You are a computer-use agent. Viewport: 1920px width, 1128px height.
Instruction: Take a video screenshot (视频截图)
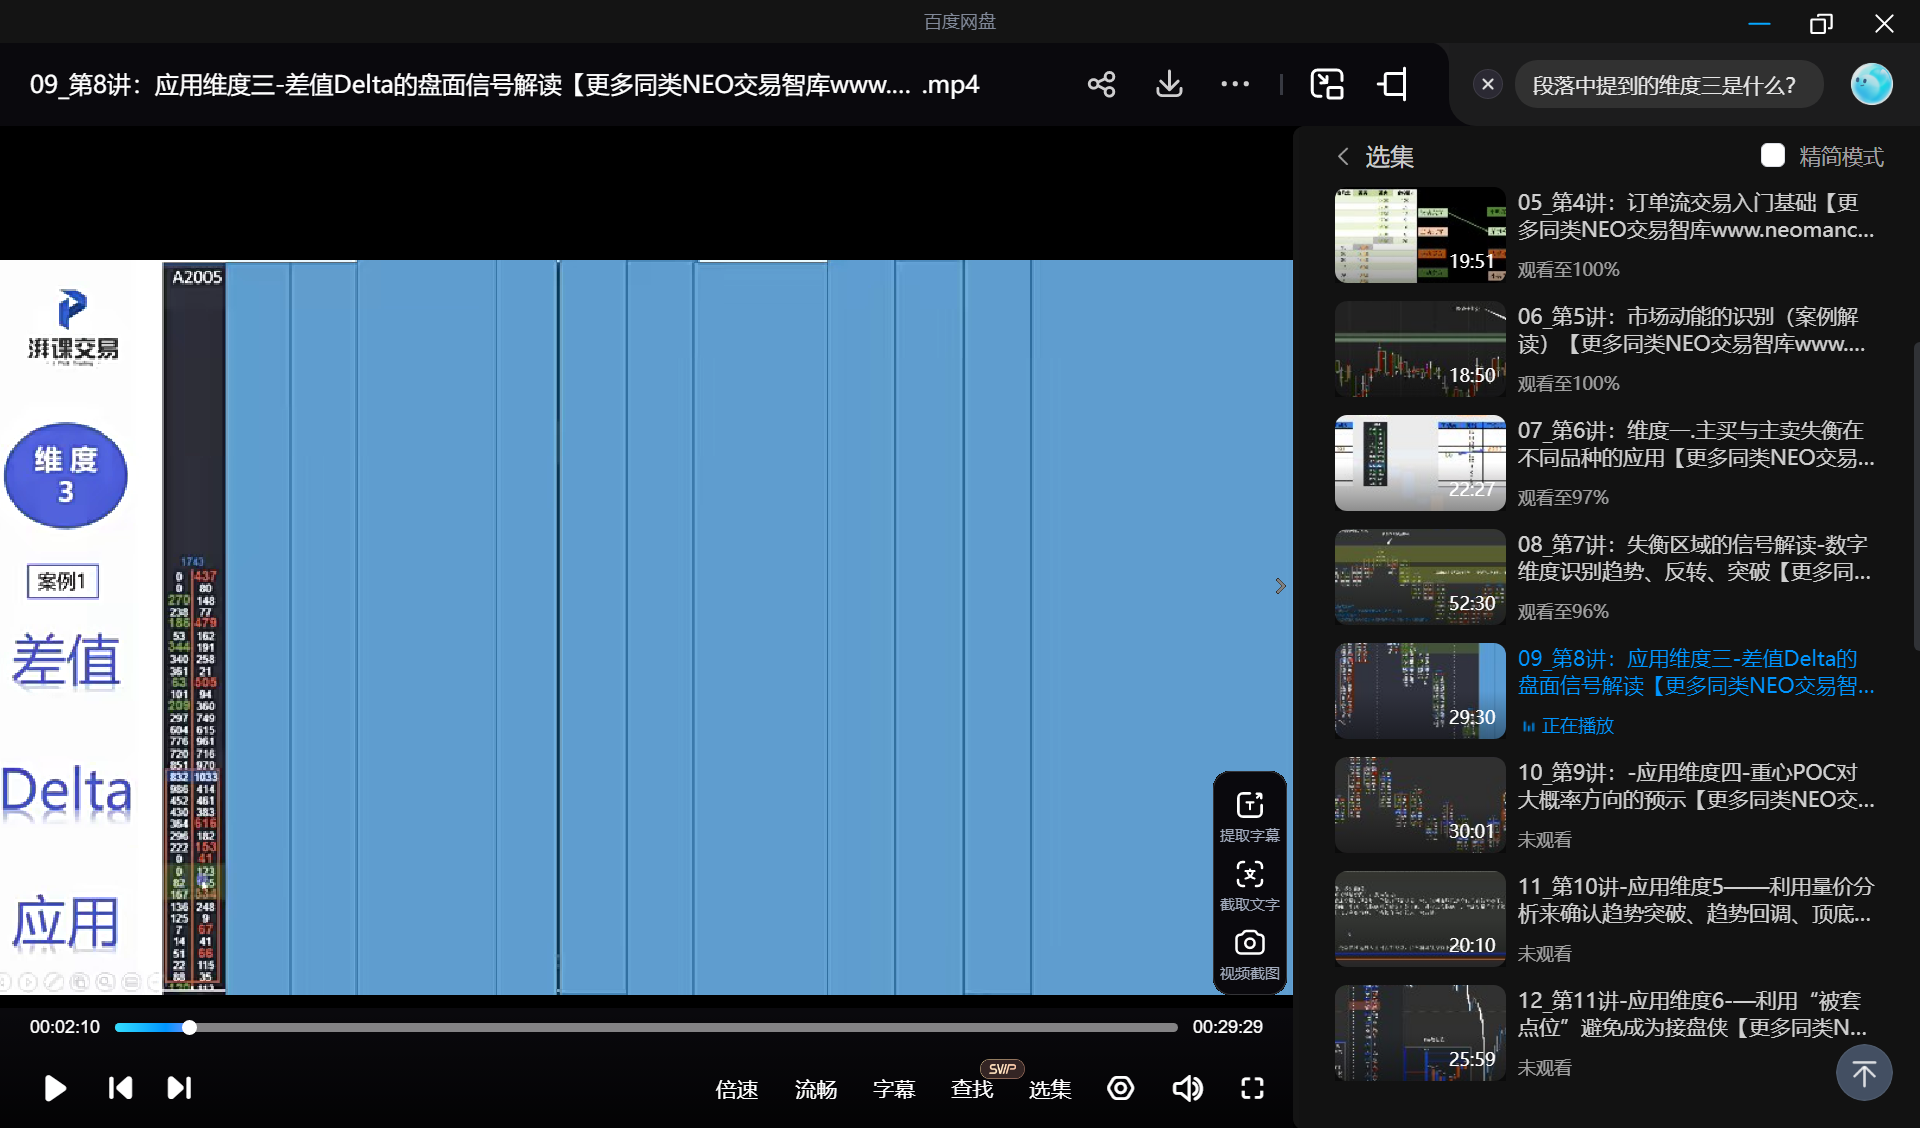click(1249, 943)
